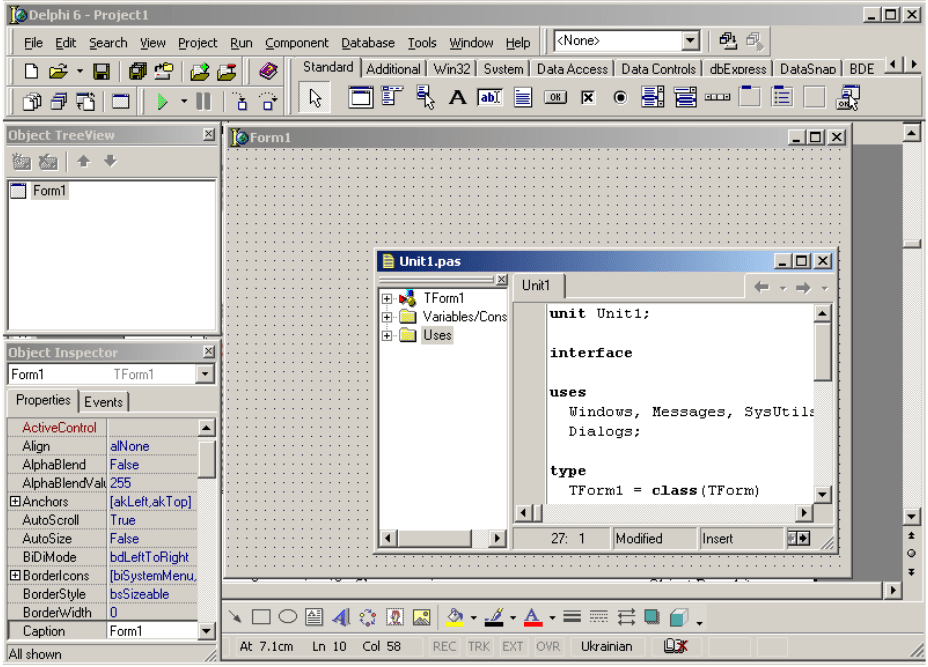Click the code editor vertical scrollbar down arrow

pyautogui.click(x=822, y=494)
